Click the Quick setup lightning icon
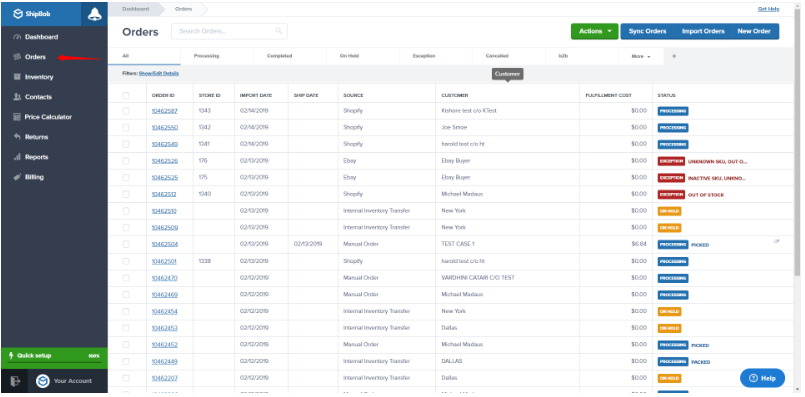This screenshot has width=805, height=397. point(11,355)
